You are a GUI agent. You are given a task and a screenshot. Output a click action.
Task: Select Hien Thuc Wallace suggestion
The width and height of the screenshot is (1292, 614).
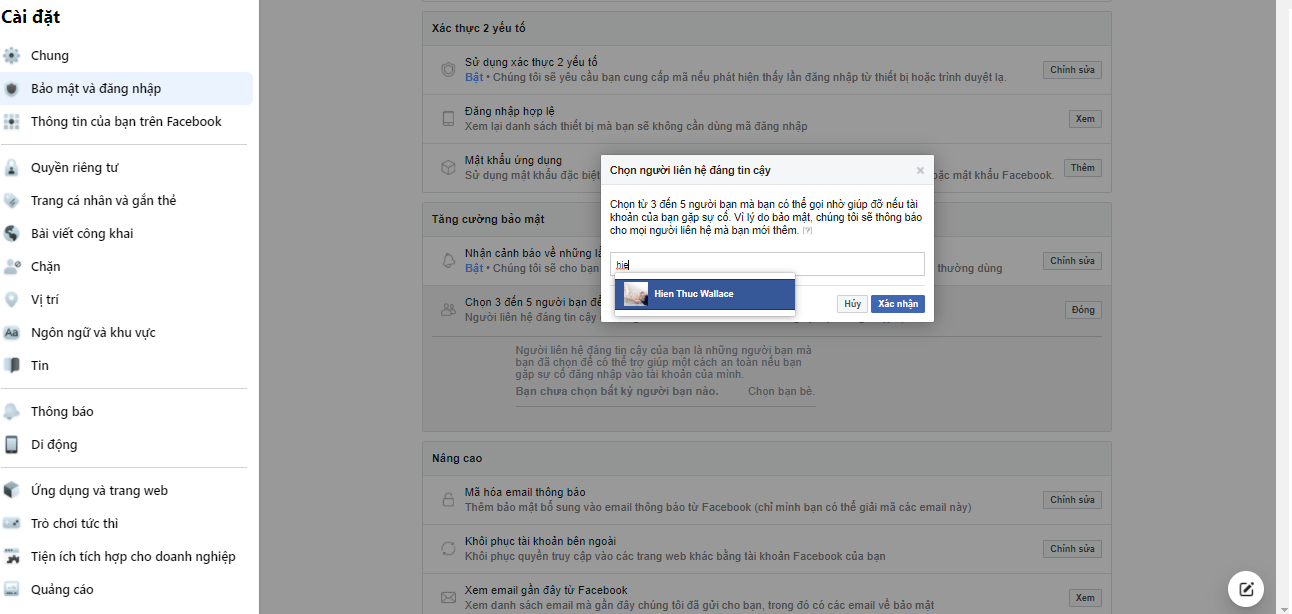point(705,294)
